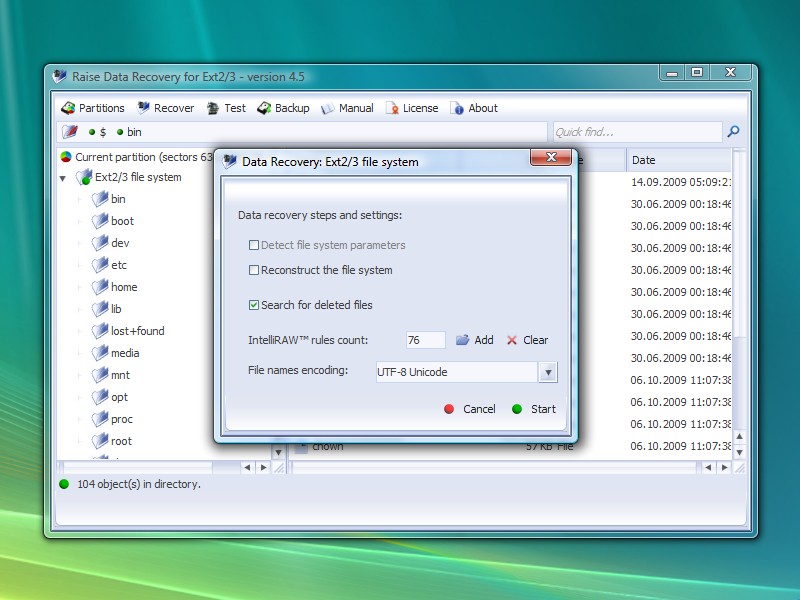
Task: Click the IntelliRAW rules count field
Action: coord(425,340)
